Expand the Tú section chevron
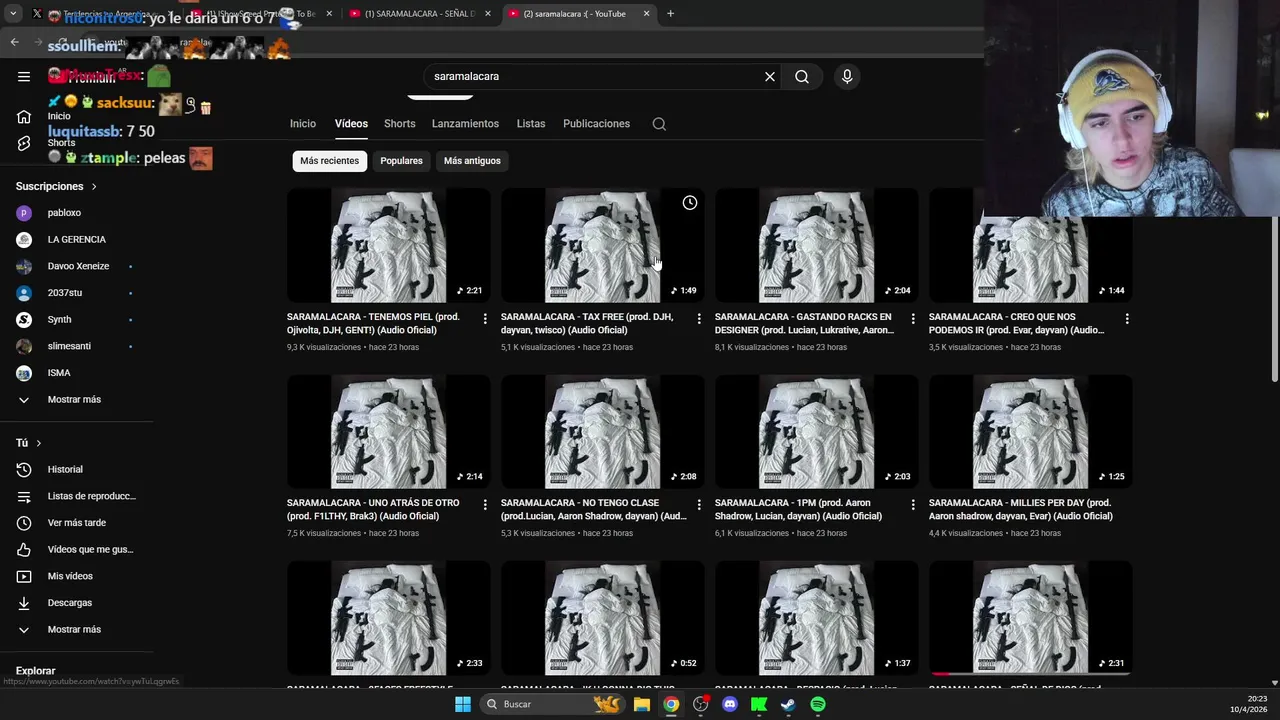The image size is (1280, 720). pos(39,443)
